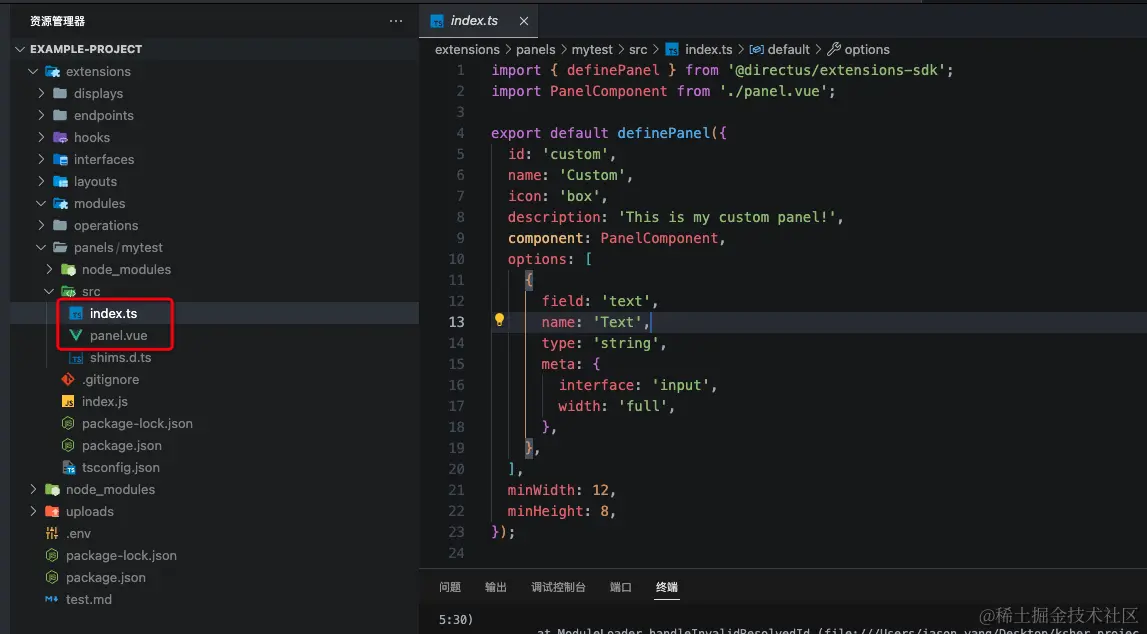Expand the hooks folder chevron

point(41,137)
